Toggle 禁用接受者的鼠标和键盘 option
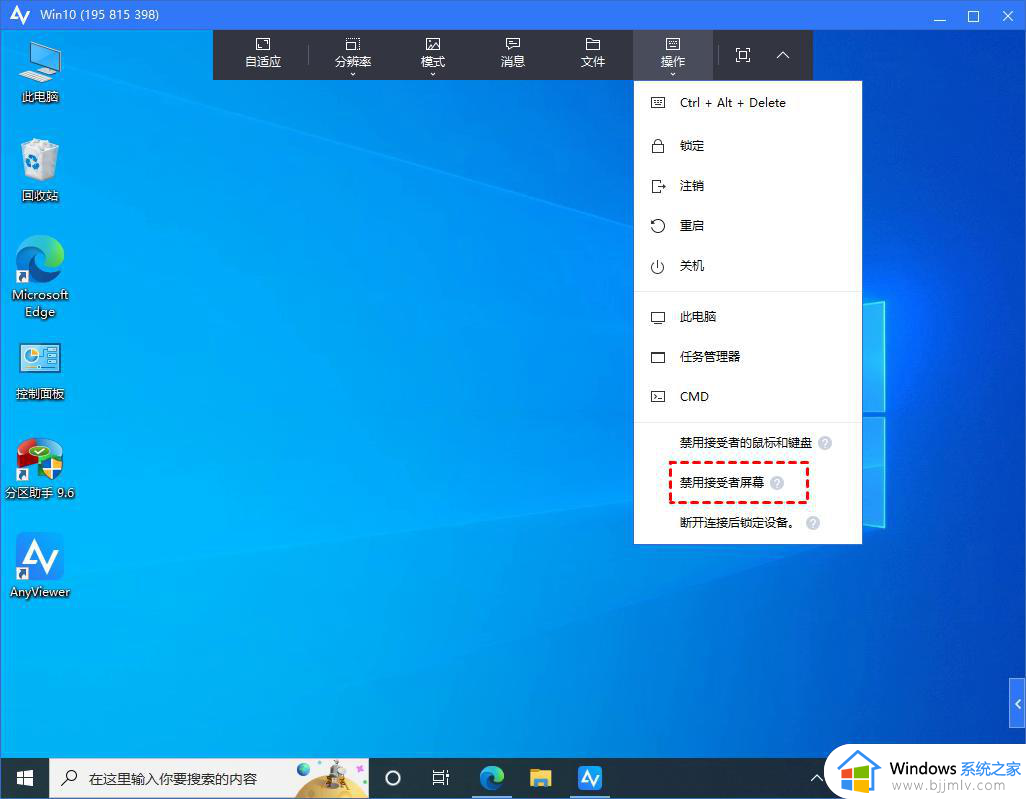Viewport: 1026px width, 799px height. point(745,442)
